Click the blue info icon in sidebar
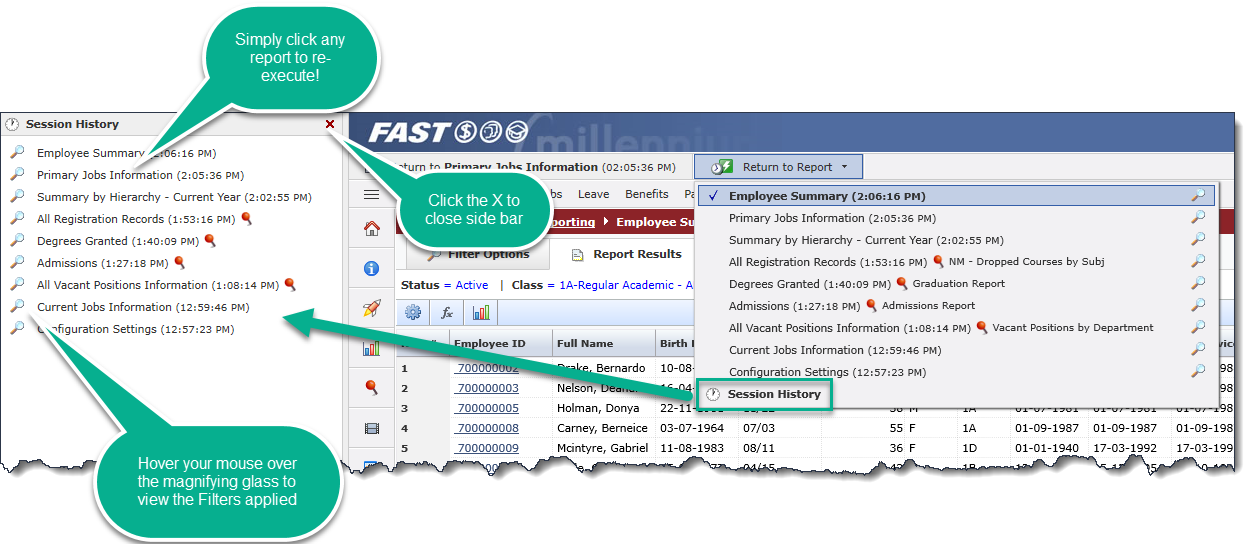 tap(372, 269)
